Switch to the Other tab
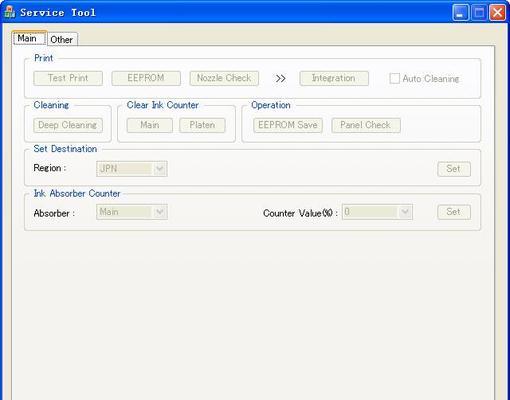510x400 pixels. pos(62,39)
